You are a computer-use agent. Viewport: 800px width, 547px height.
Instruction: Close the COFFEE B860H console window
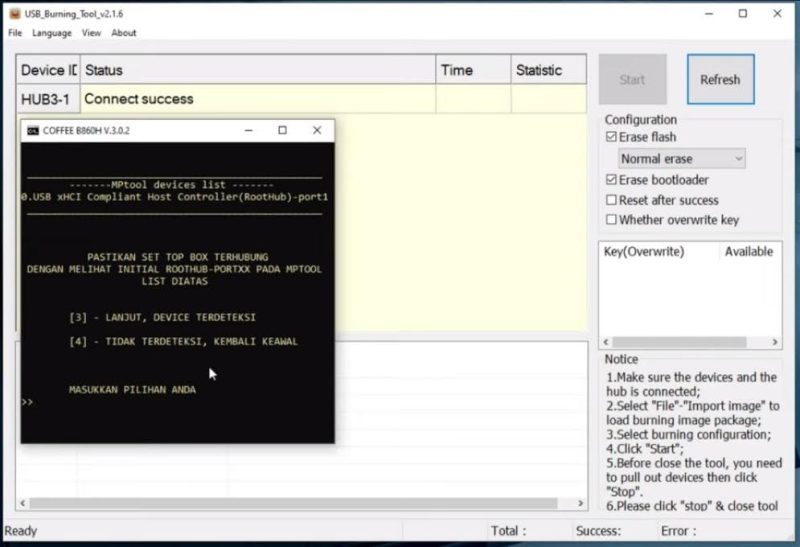click(x=317, y=131)
